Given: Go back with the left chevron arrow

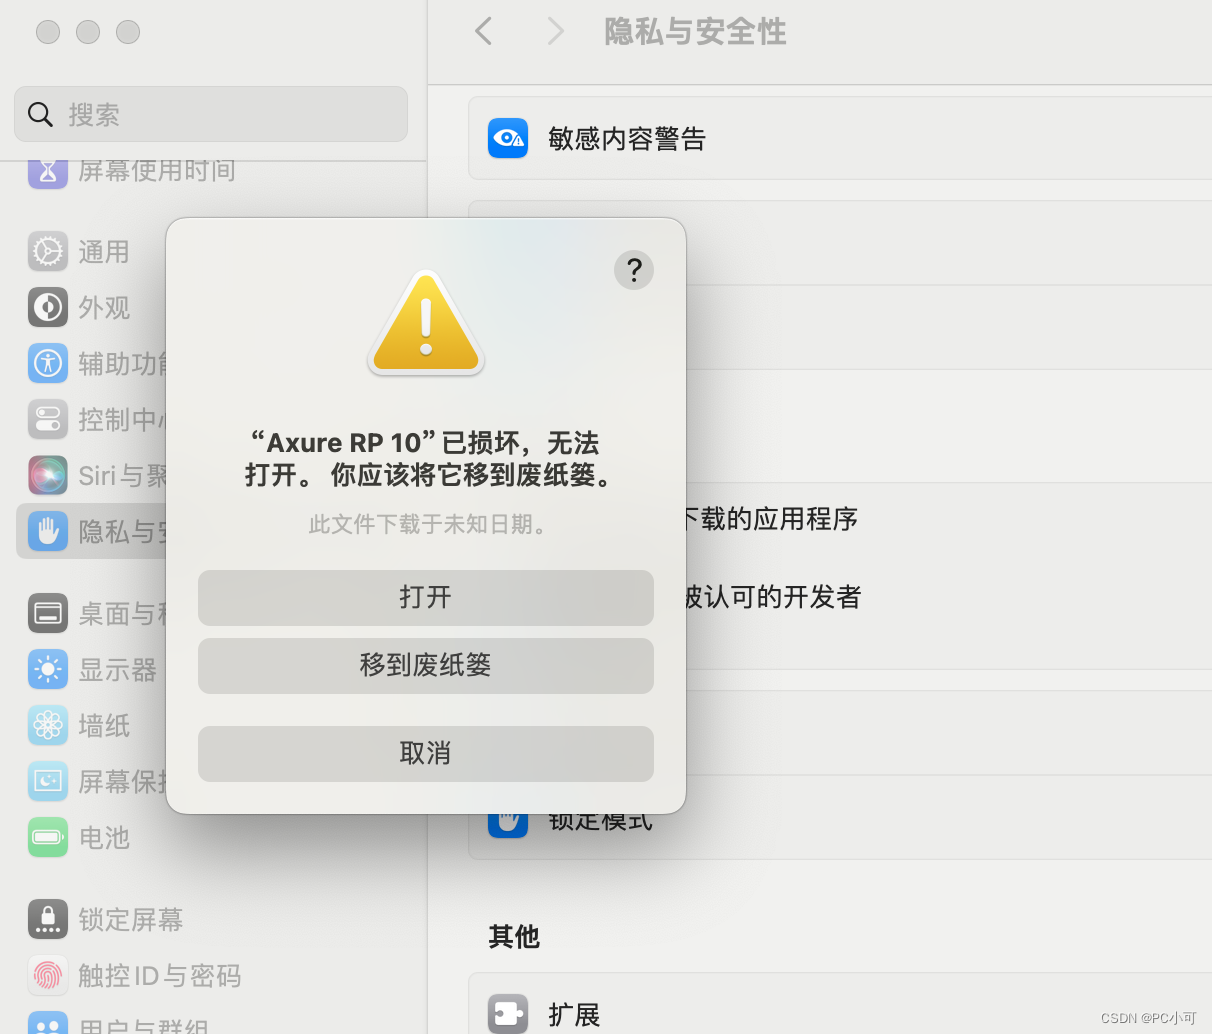Looking at the screenshot, I should point(484,32).
